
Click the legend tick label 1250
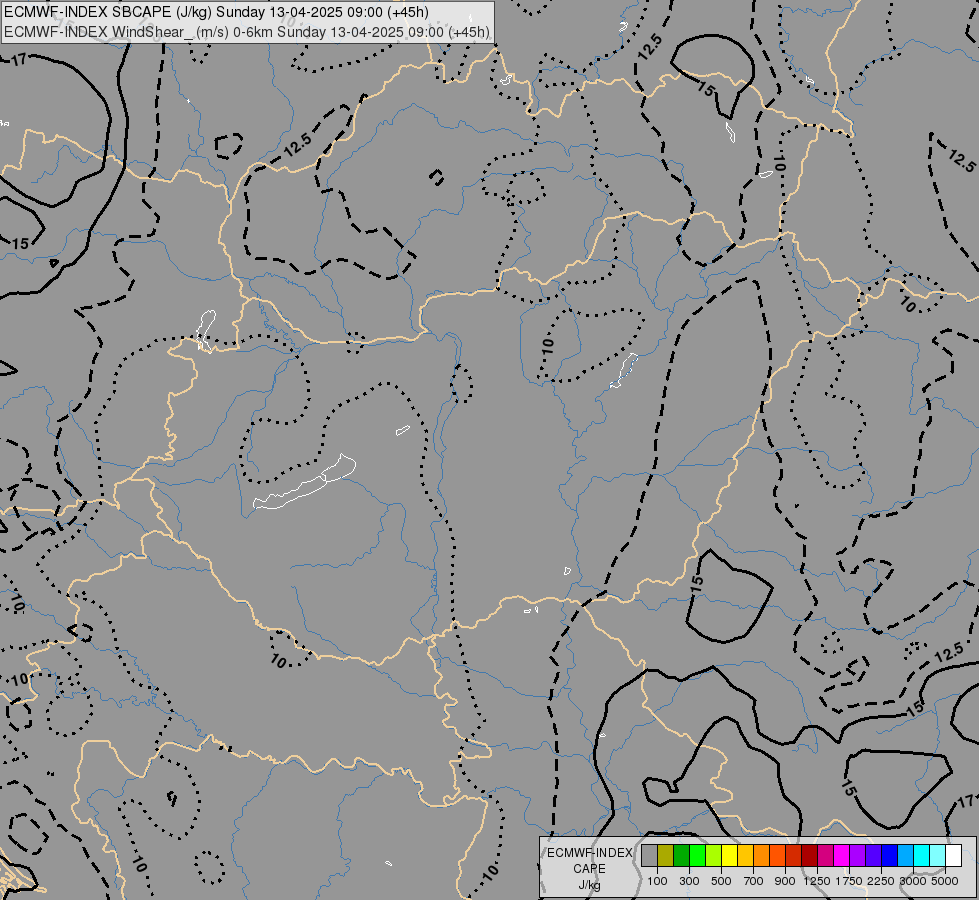(x=817, y=881)
